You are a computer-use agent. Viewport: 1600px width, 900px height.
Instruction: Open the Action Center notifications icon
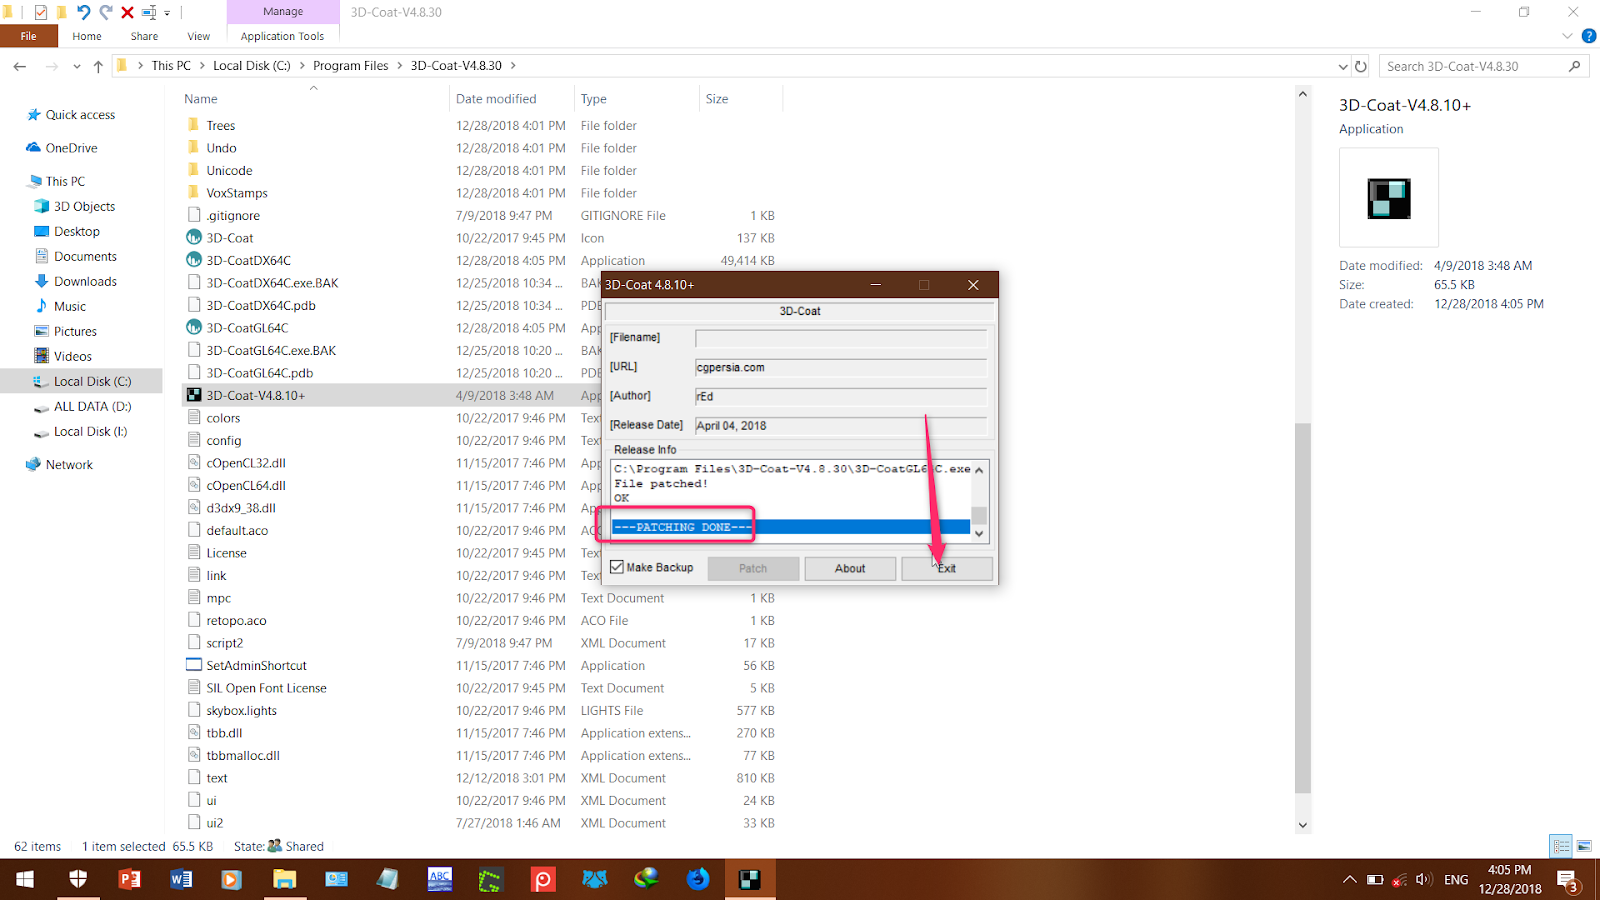click(x=1568, y=880)
